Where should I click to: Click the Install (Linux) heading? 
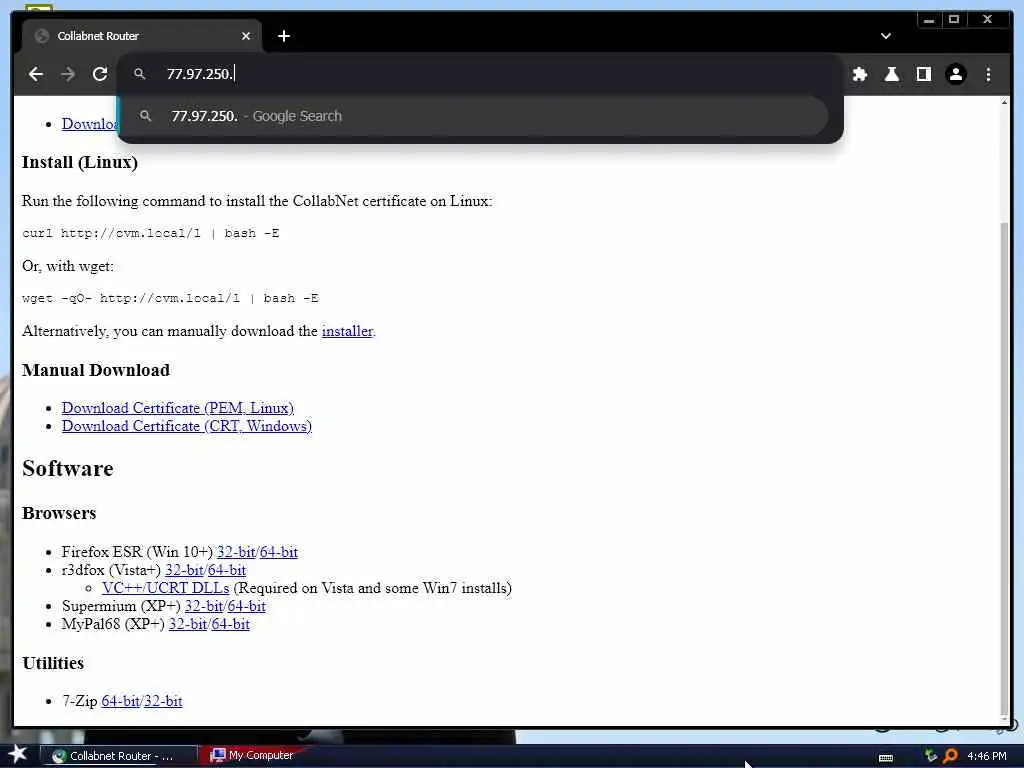coord(80,163)
